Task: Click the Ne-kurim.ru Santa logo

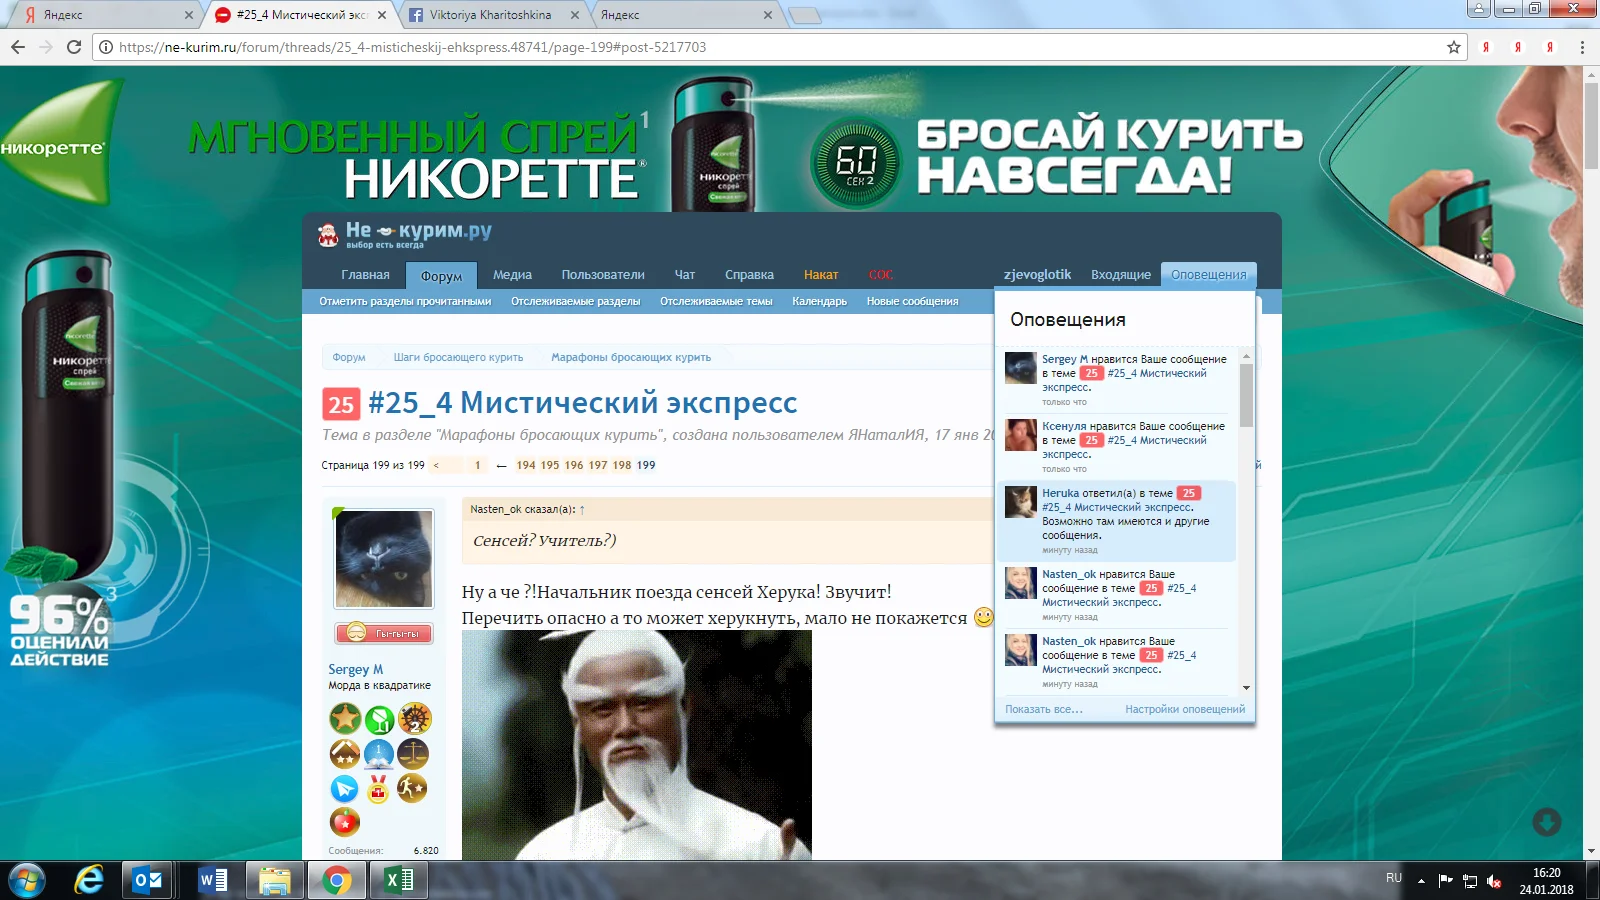Action: (328, 235)
